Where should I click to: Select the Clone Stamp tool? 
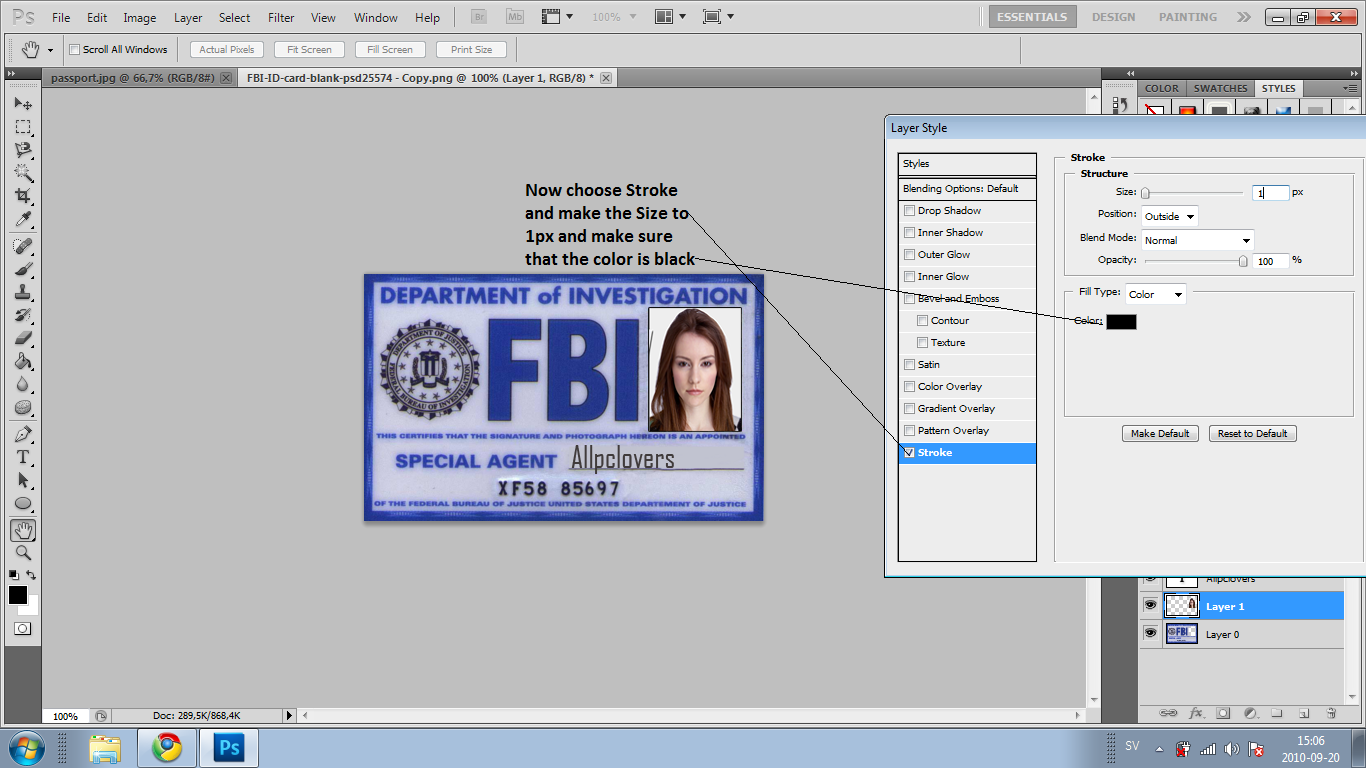pos(22,292)
